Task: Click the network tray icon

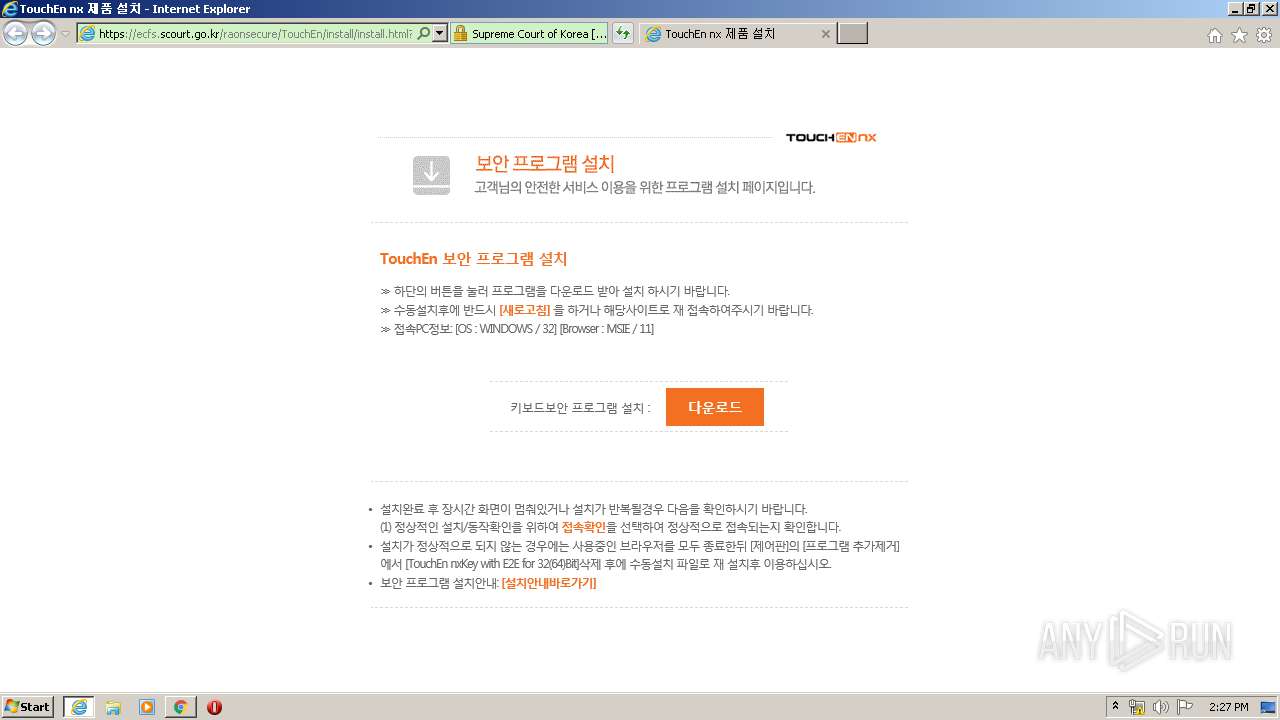Action: [x=1137, y=707]
